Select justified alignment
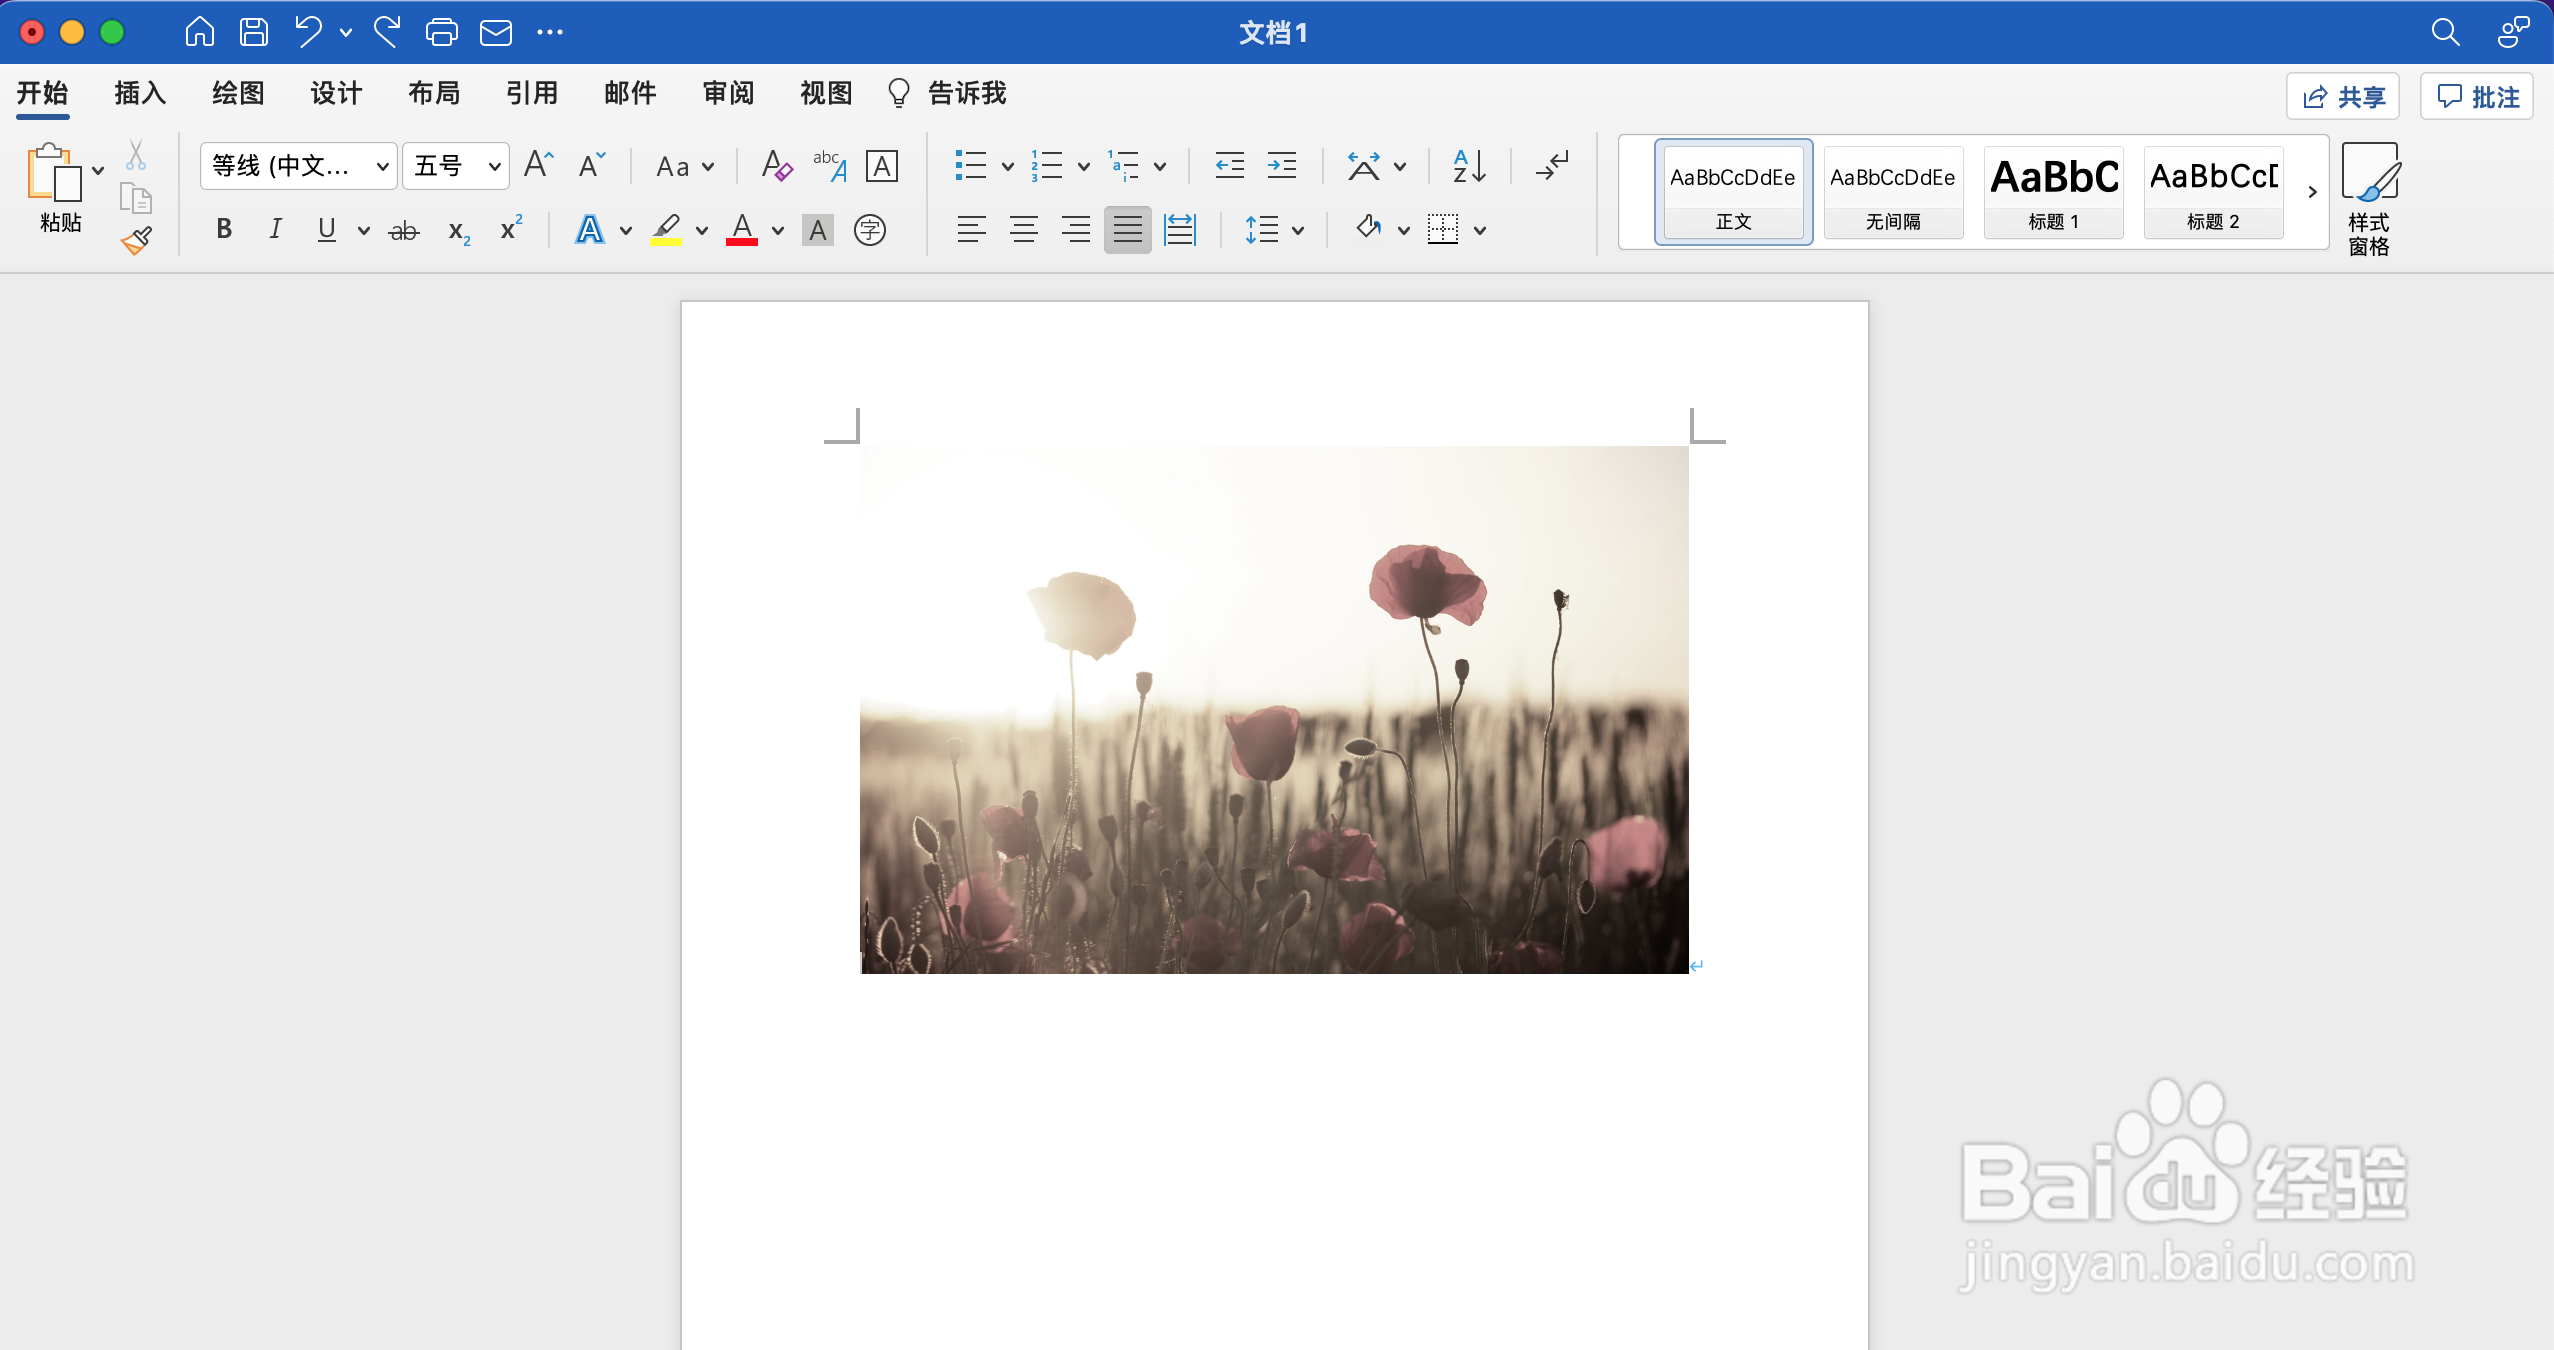Viewport: 2554px width, 1350px height. (x=1127, y=230)
